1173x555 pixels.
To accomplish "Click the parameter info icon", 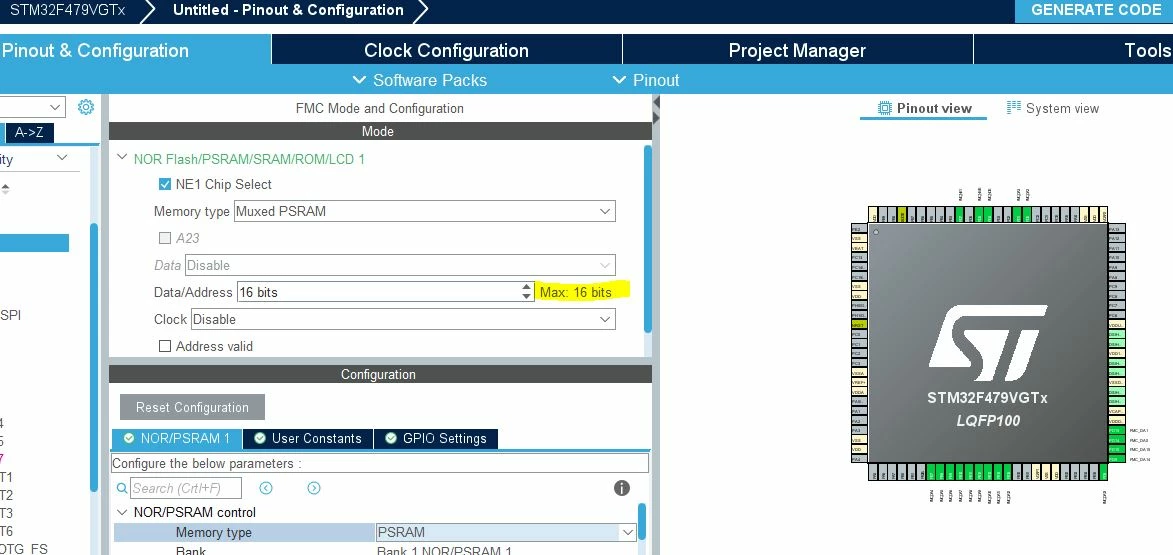I will click(x=622, y=488).
